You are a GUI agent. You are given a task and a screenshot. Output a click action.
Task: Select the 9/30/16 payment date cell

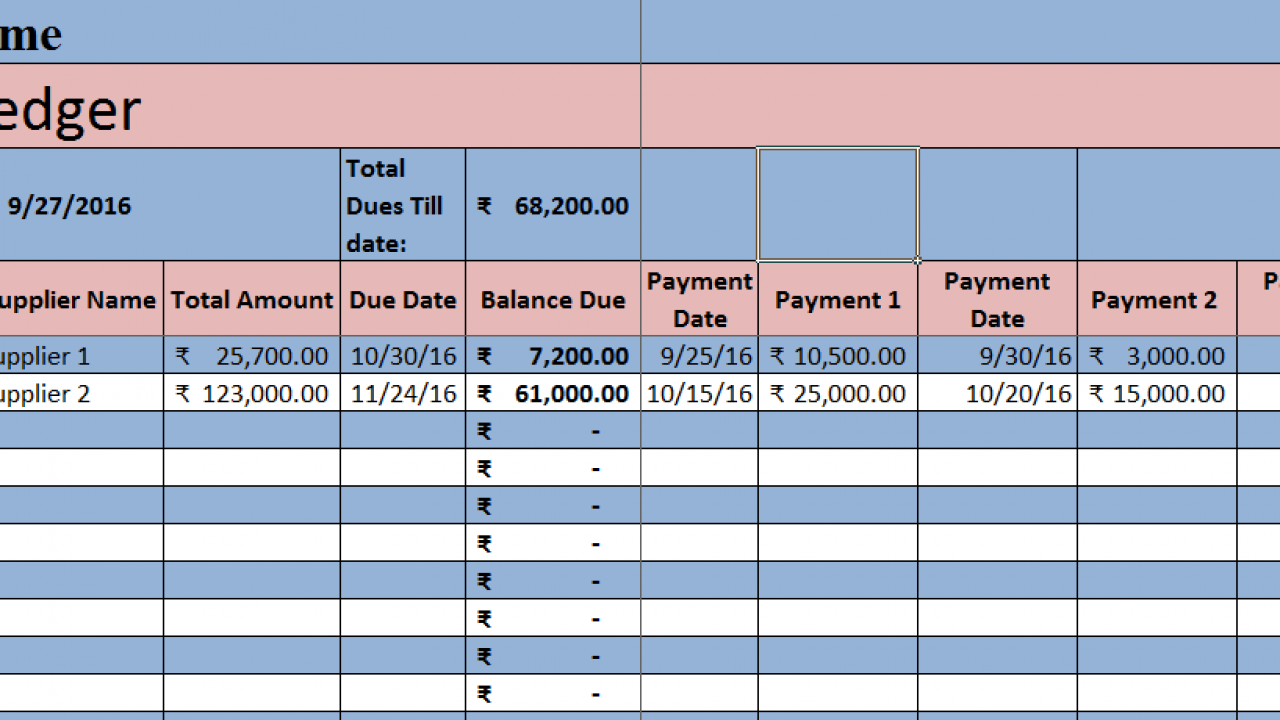(x=998, y=355)
